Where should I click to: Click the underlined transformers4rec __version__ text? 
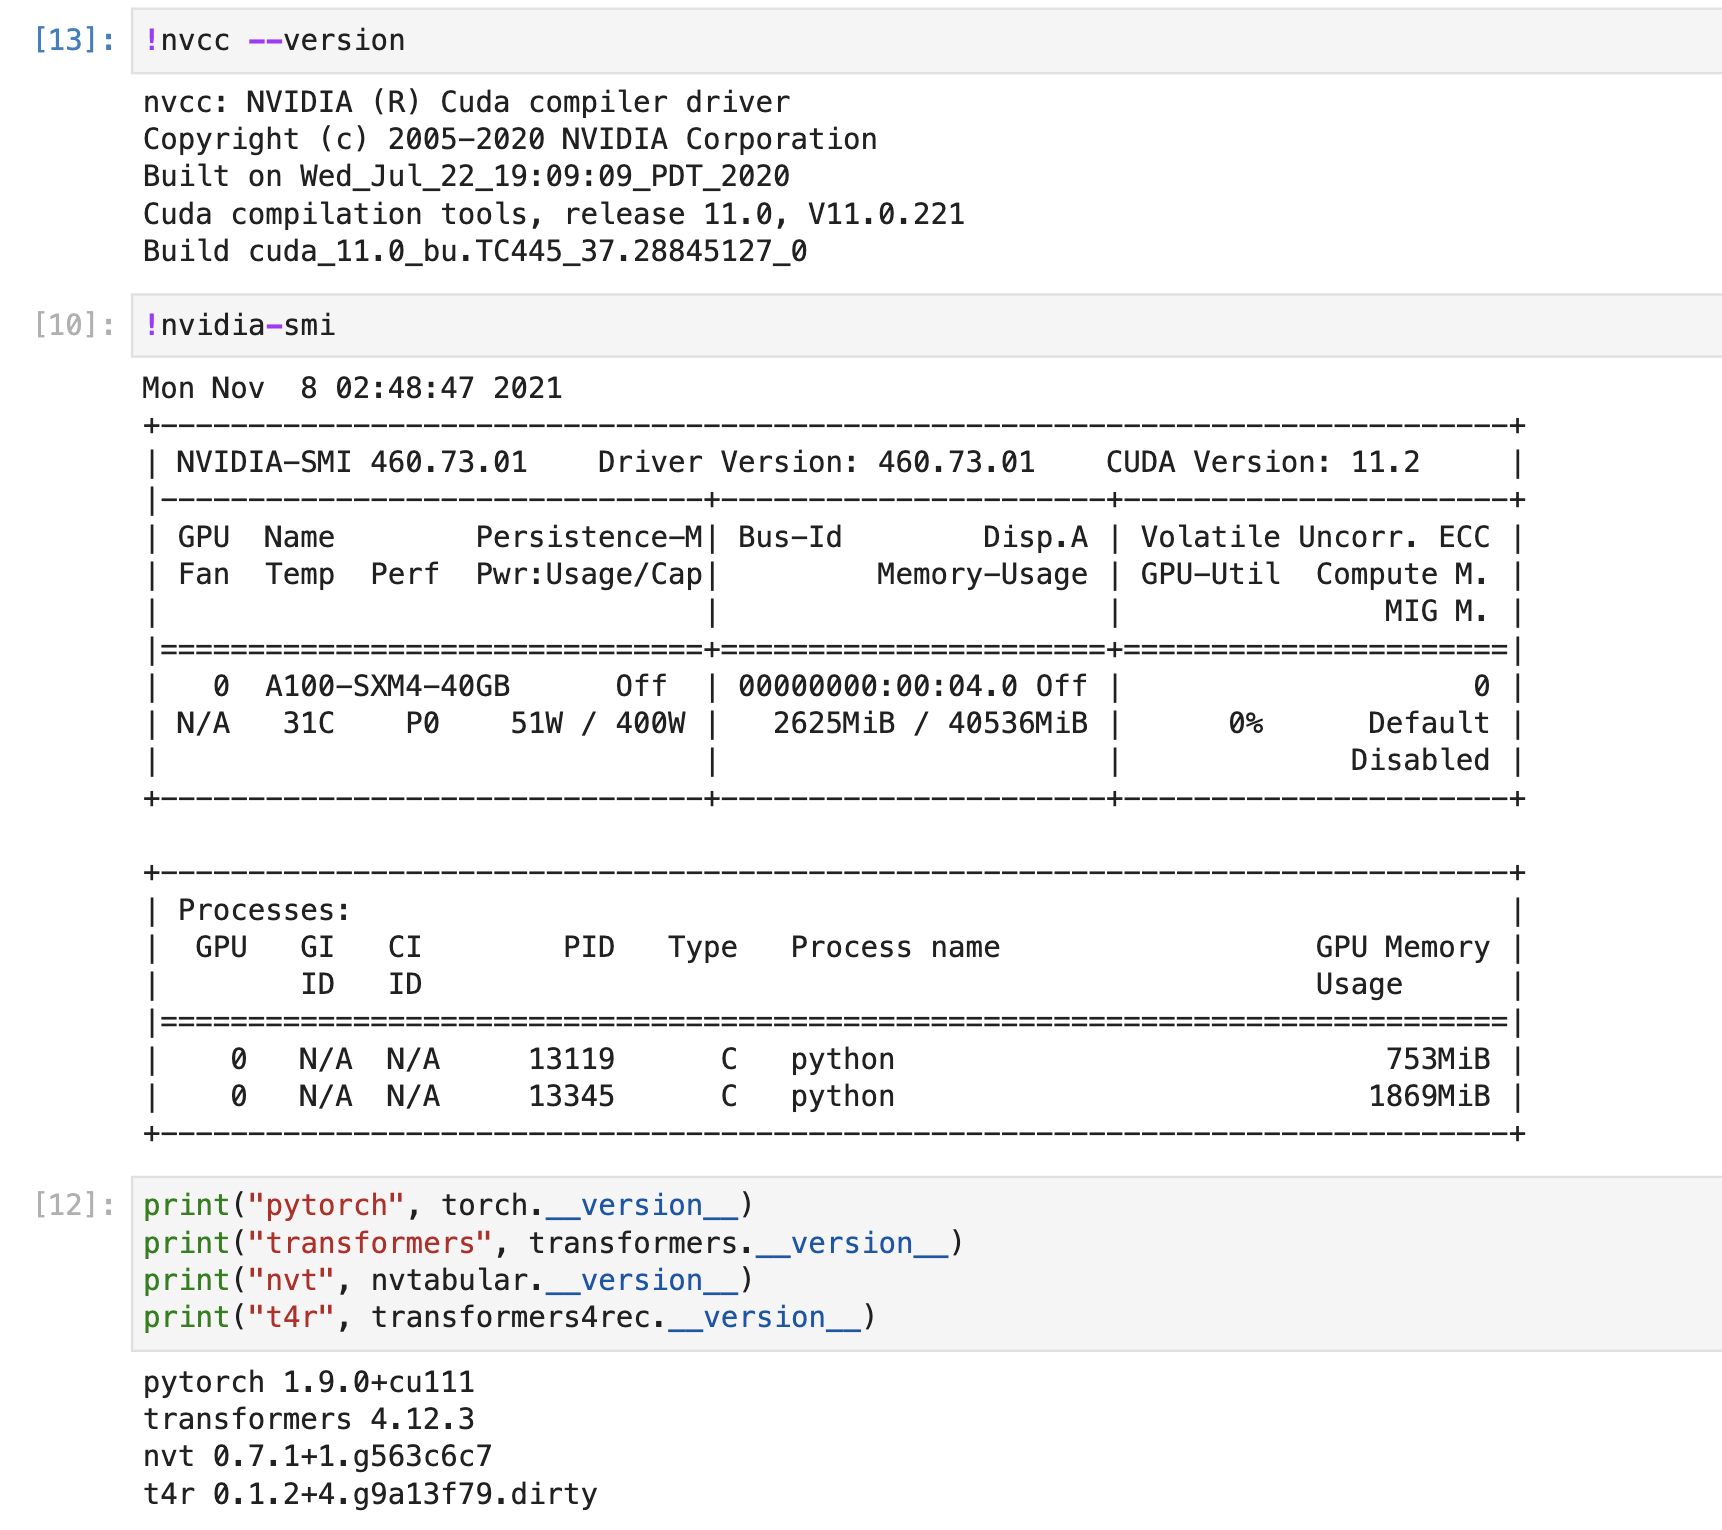pos(763,1317)
